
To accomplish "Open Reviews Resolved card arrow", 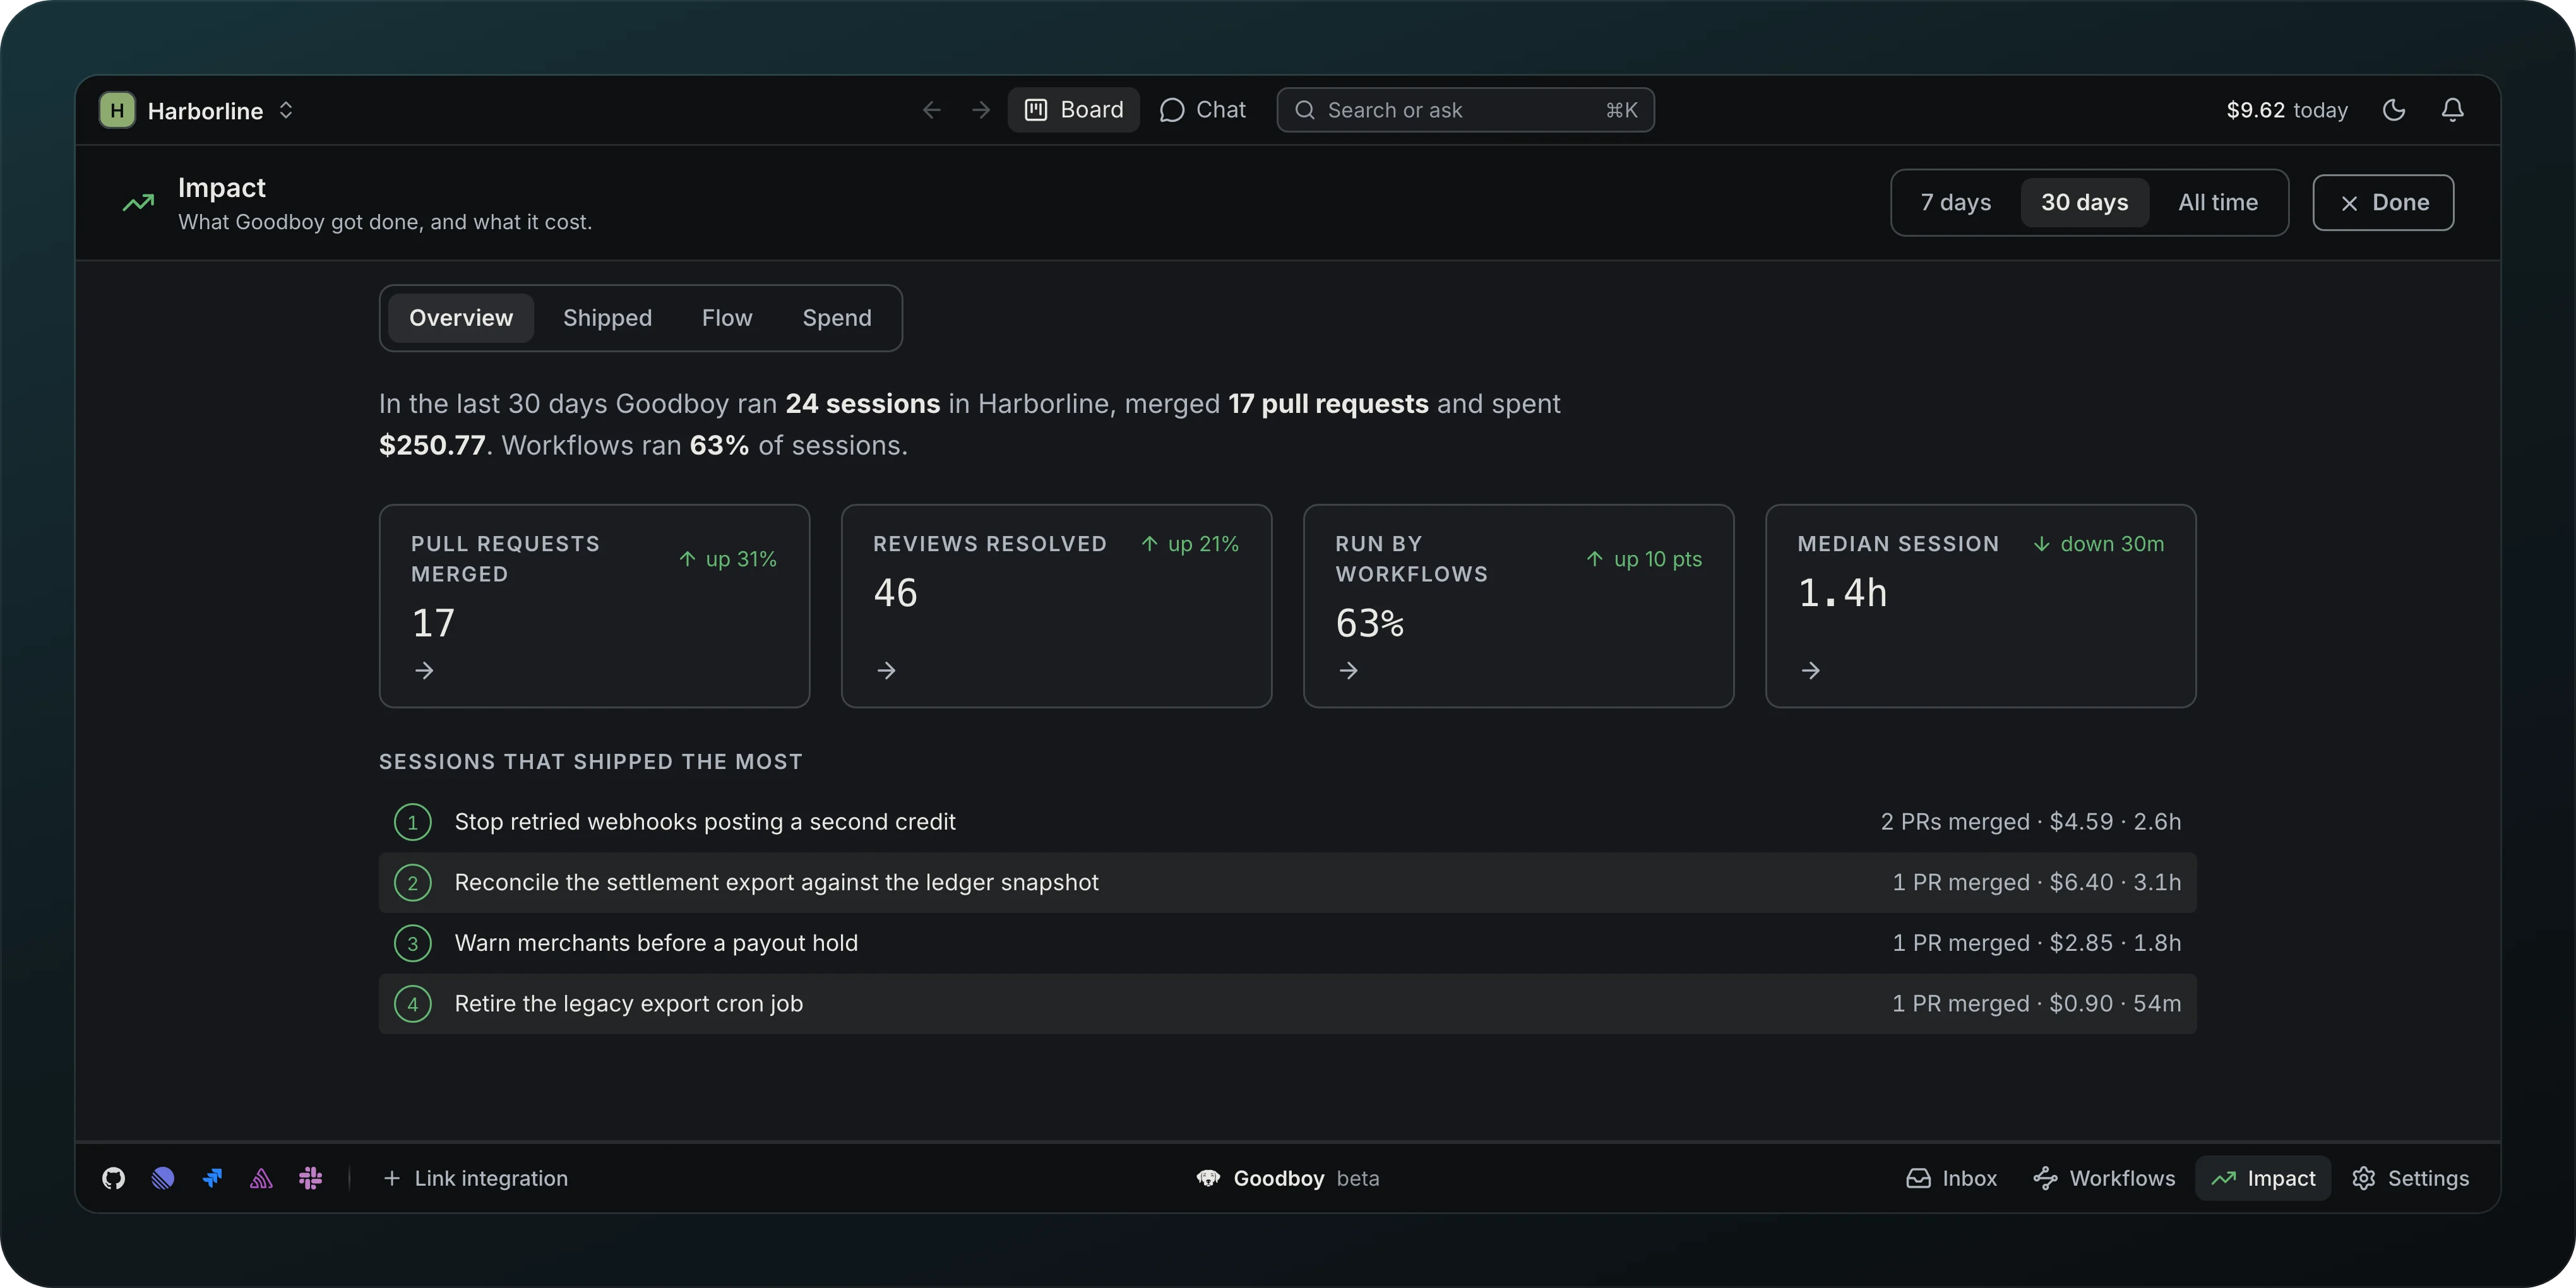I will [x=886, y=670].
